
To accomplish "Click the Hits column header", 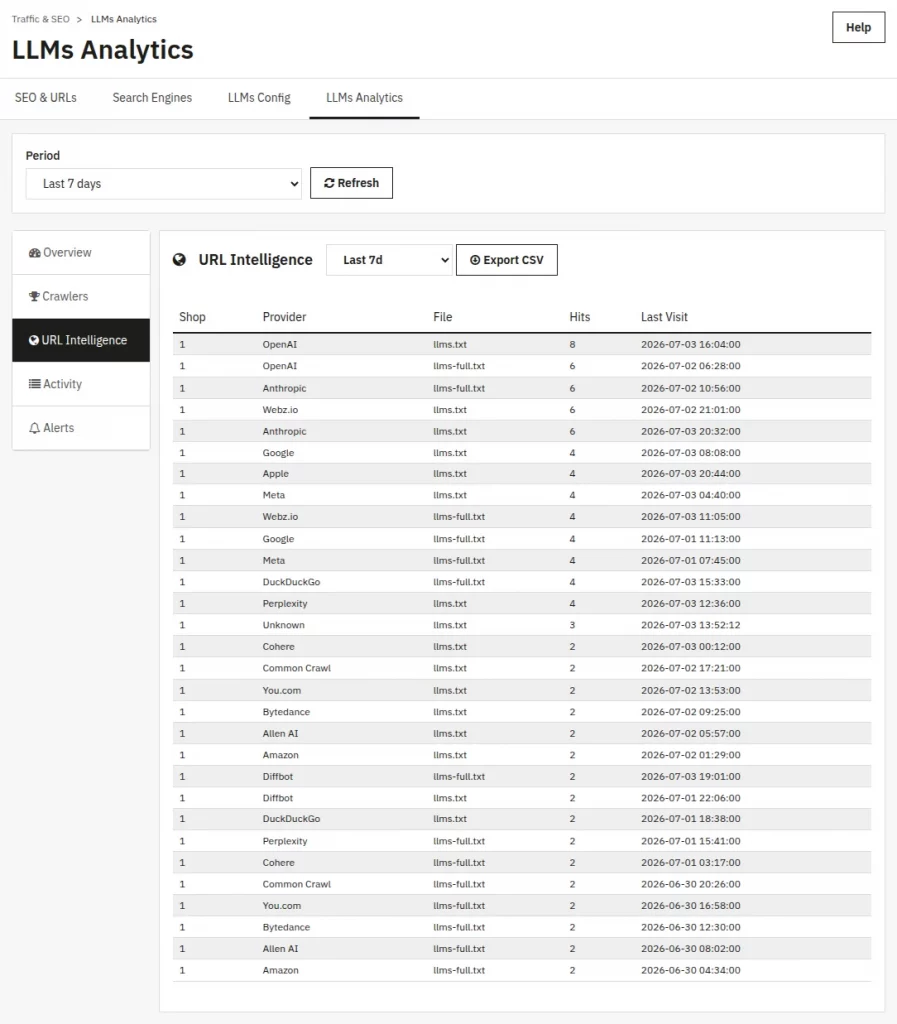I will tap(580, 317).
